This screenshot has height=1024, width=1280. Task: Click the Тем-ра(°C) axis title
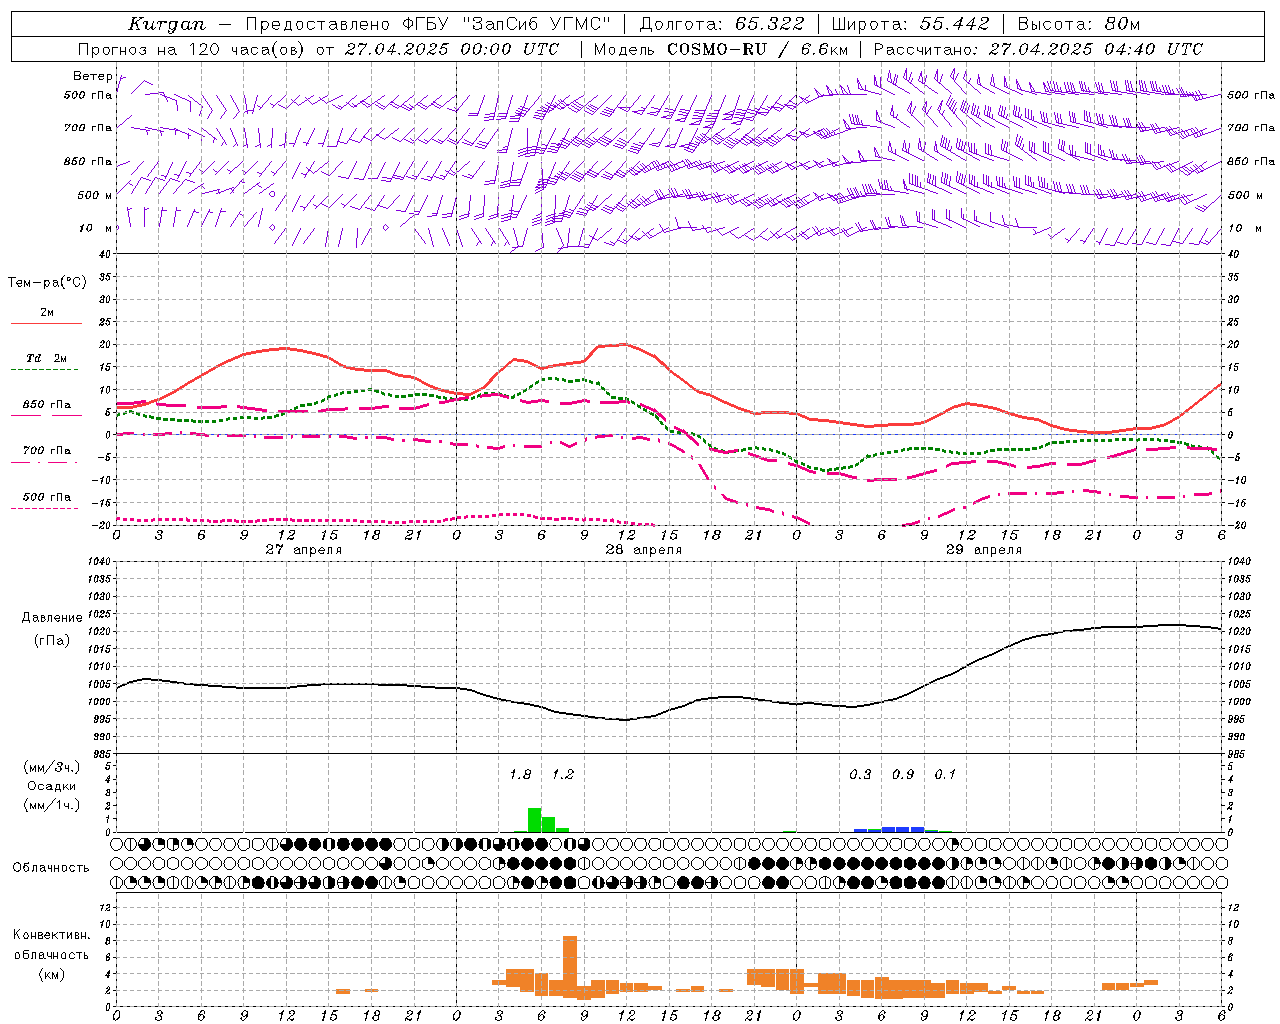pyautogui.click(x=47, y=283)
